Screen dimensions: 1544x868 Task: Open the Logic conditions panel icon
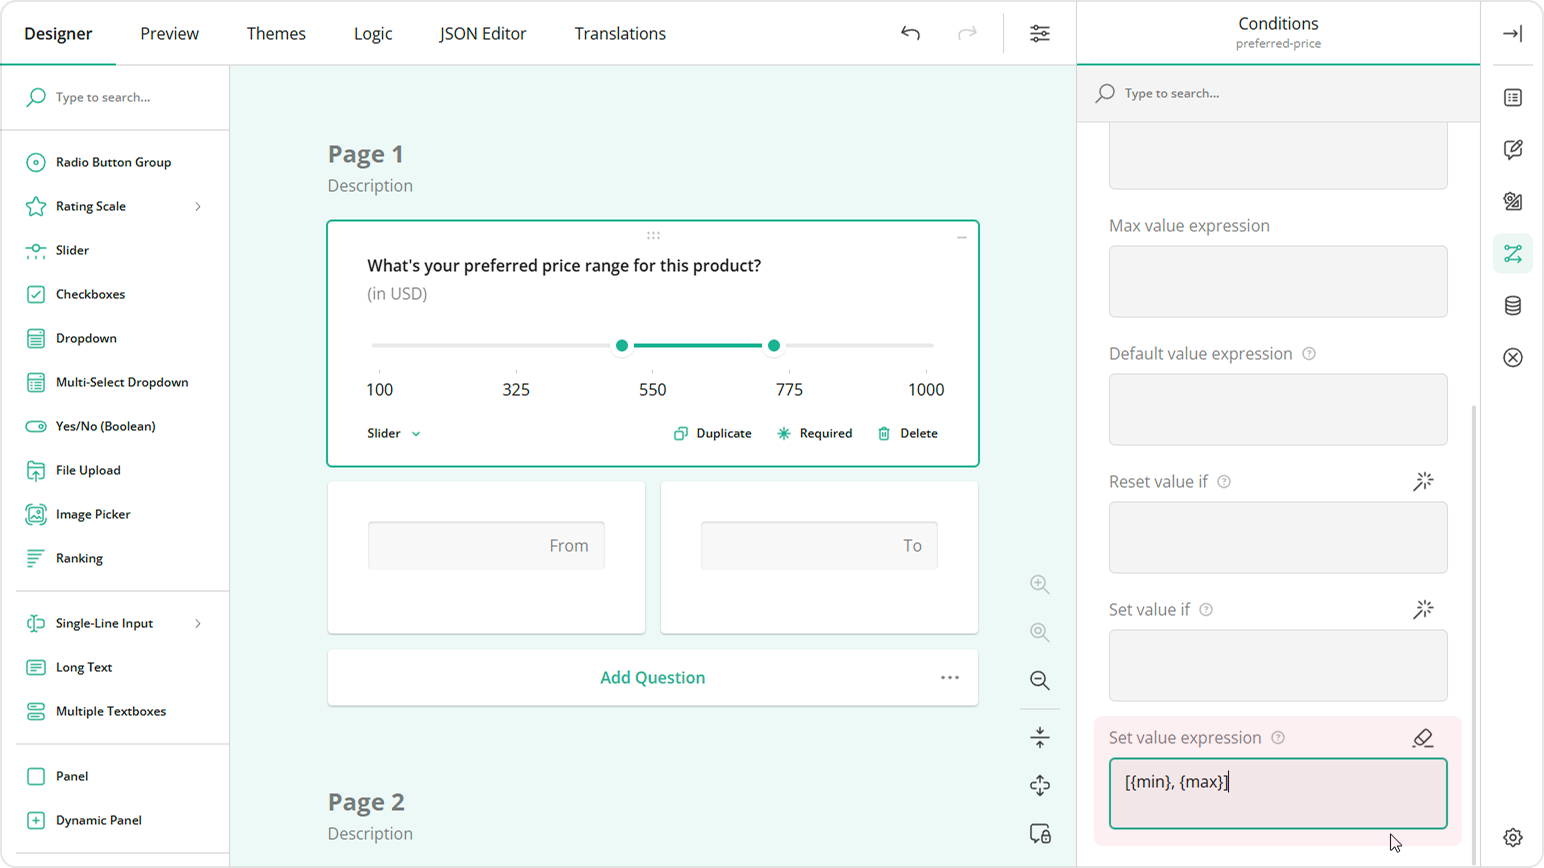(x=1513, y=253)
